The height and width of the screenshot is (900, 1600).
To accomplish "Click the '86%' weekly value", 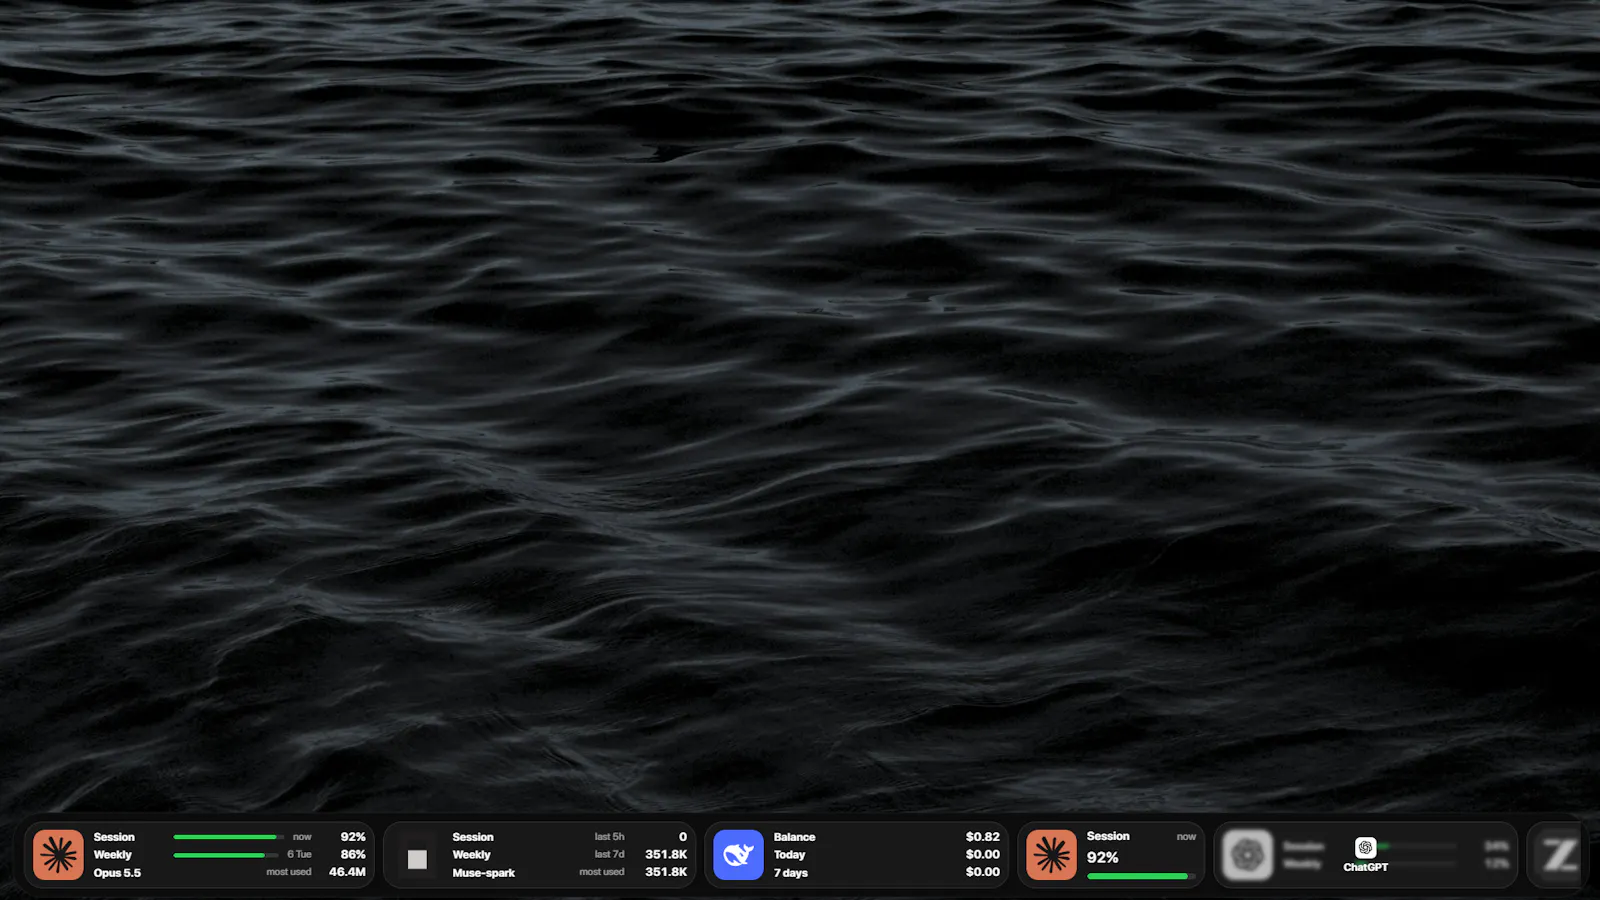I will [x=353, y=855].
